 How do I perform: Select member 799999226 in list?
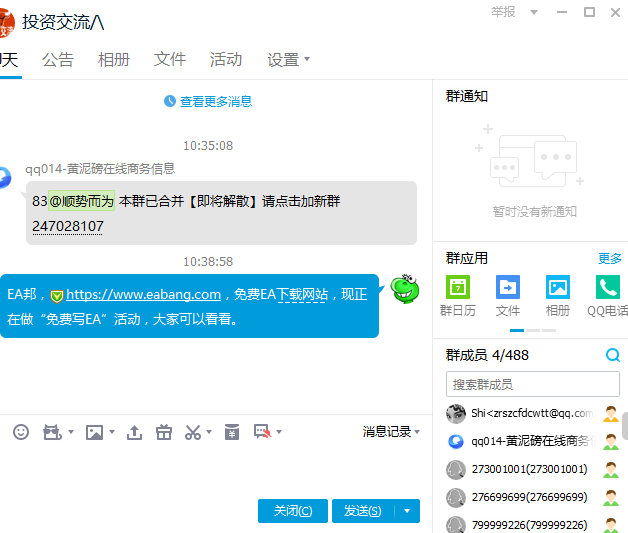click(533, 524)
